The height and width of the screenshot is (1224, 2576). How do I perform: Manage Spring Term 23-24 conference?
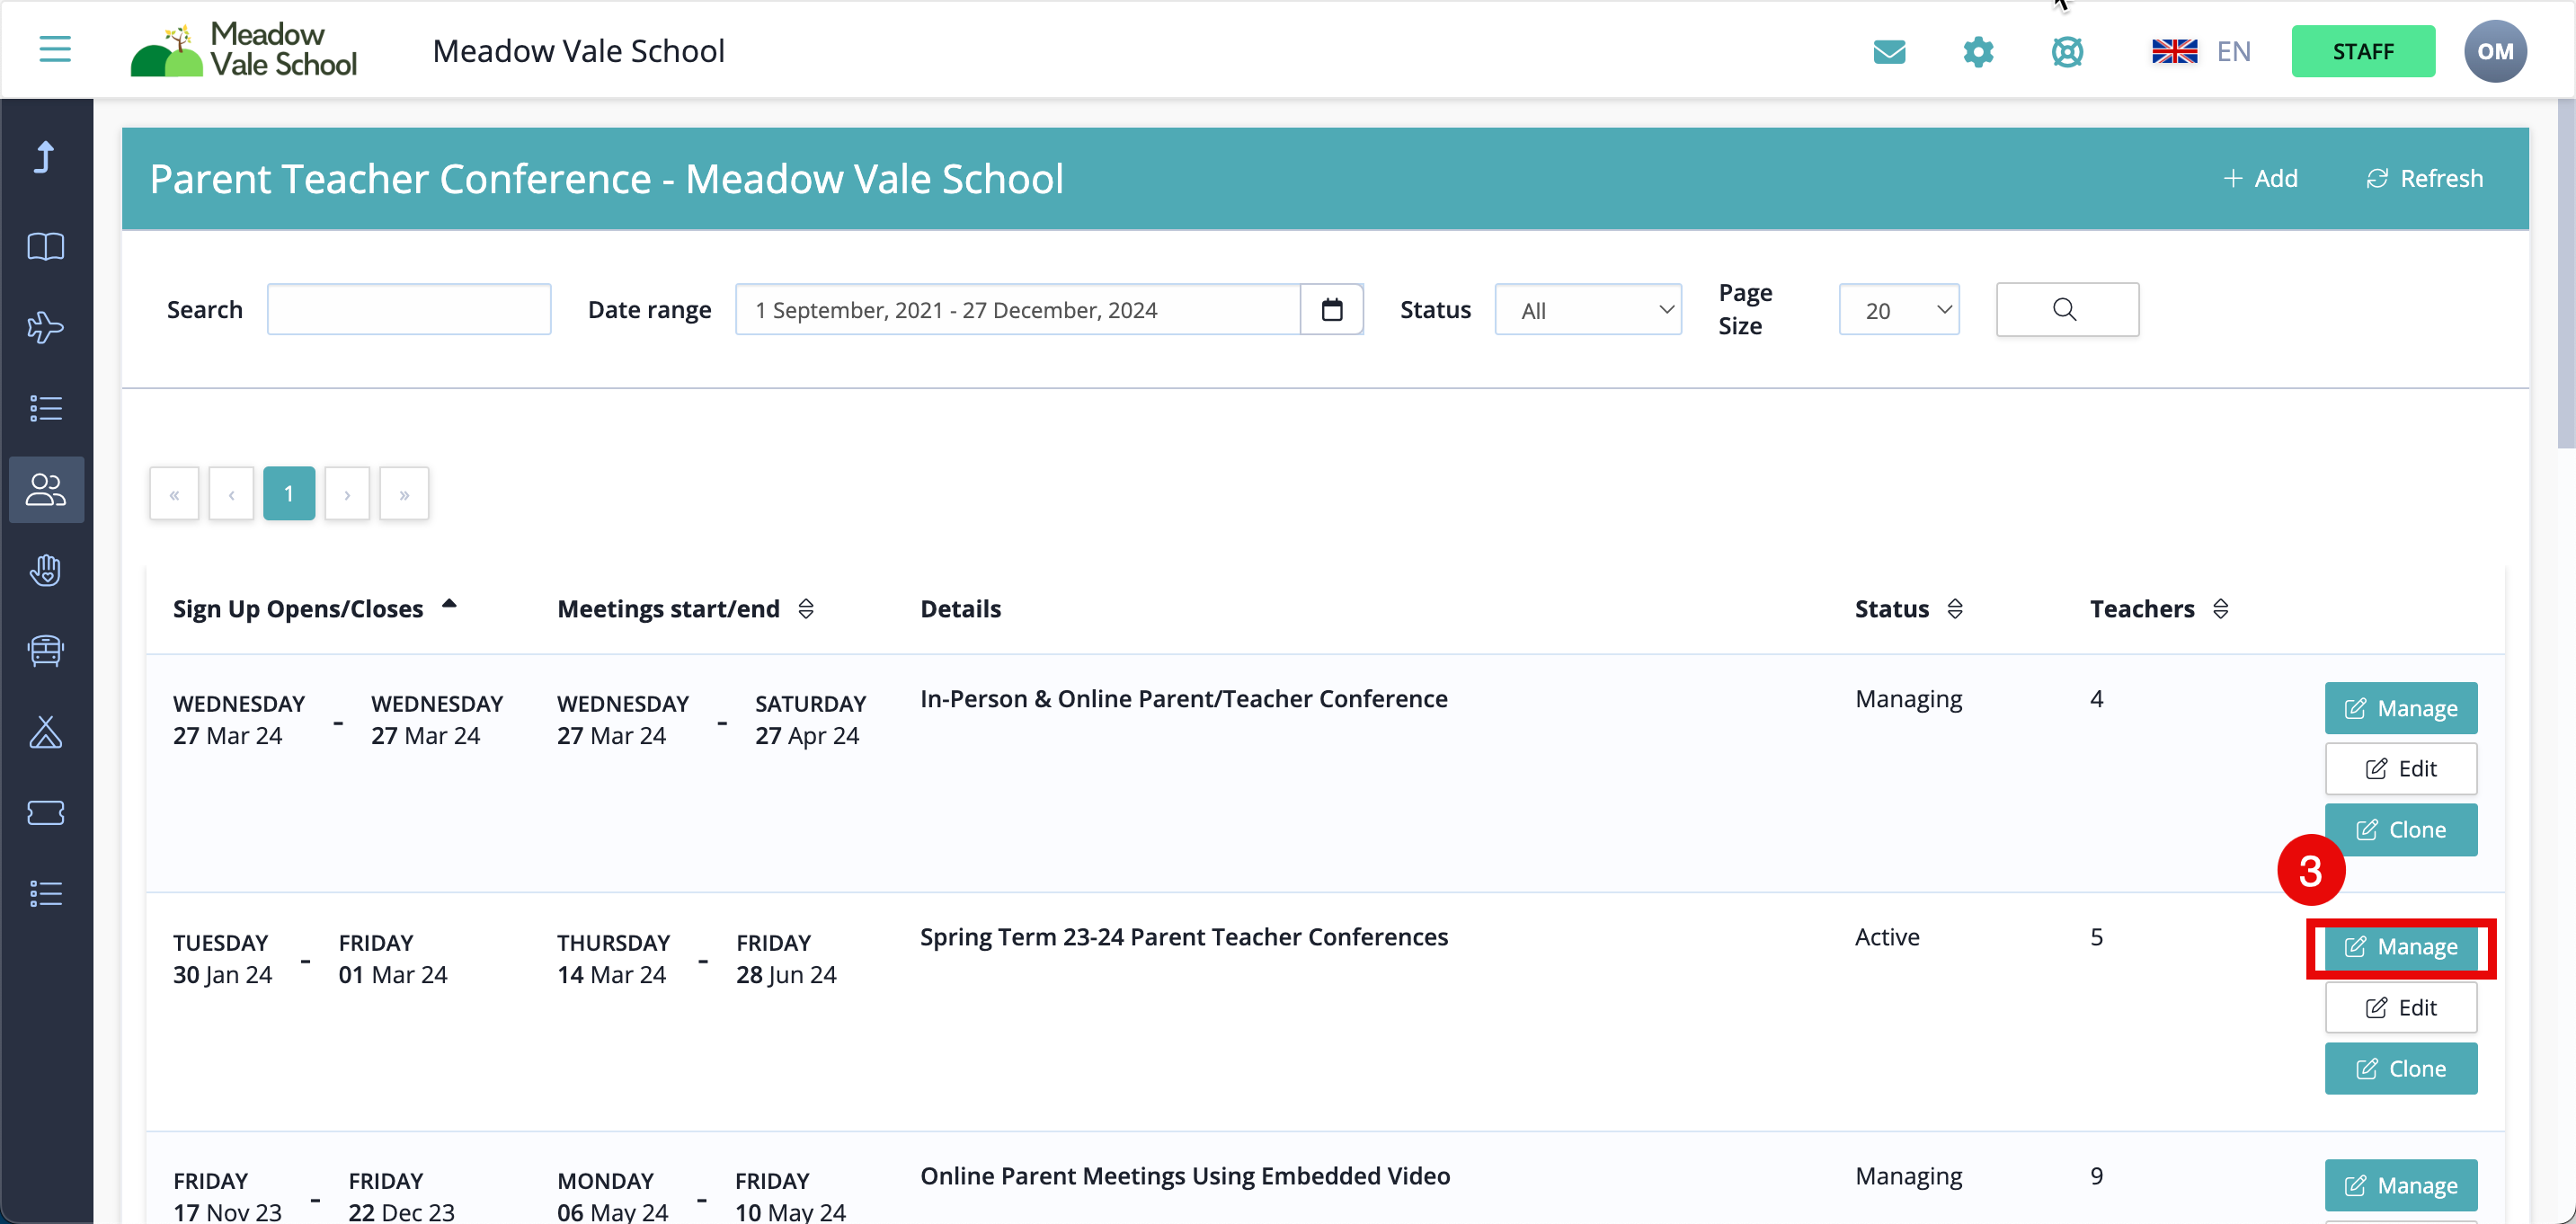click(x=2399, y=946)
